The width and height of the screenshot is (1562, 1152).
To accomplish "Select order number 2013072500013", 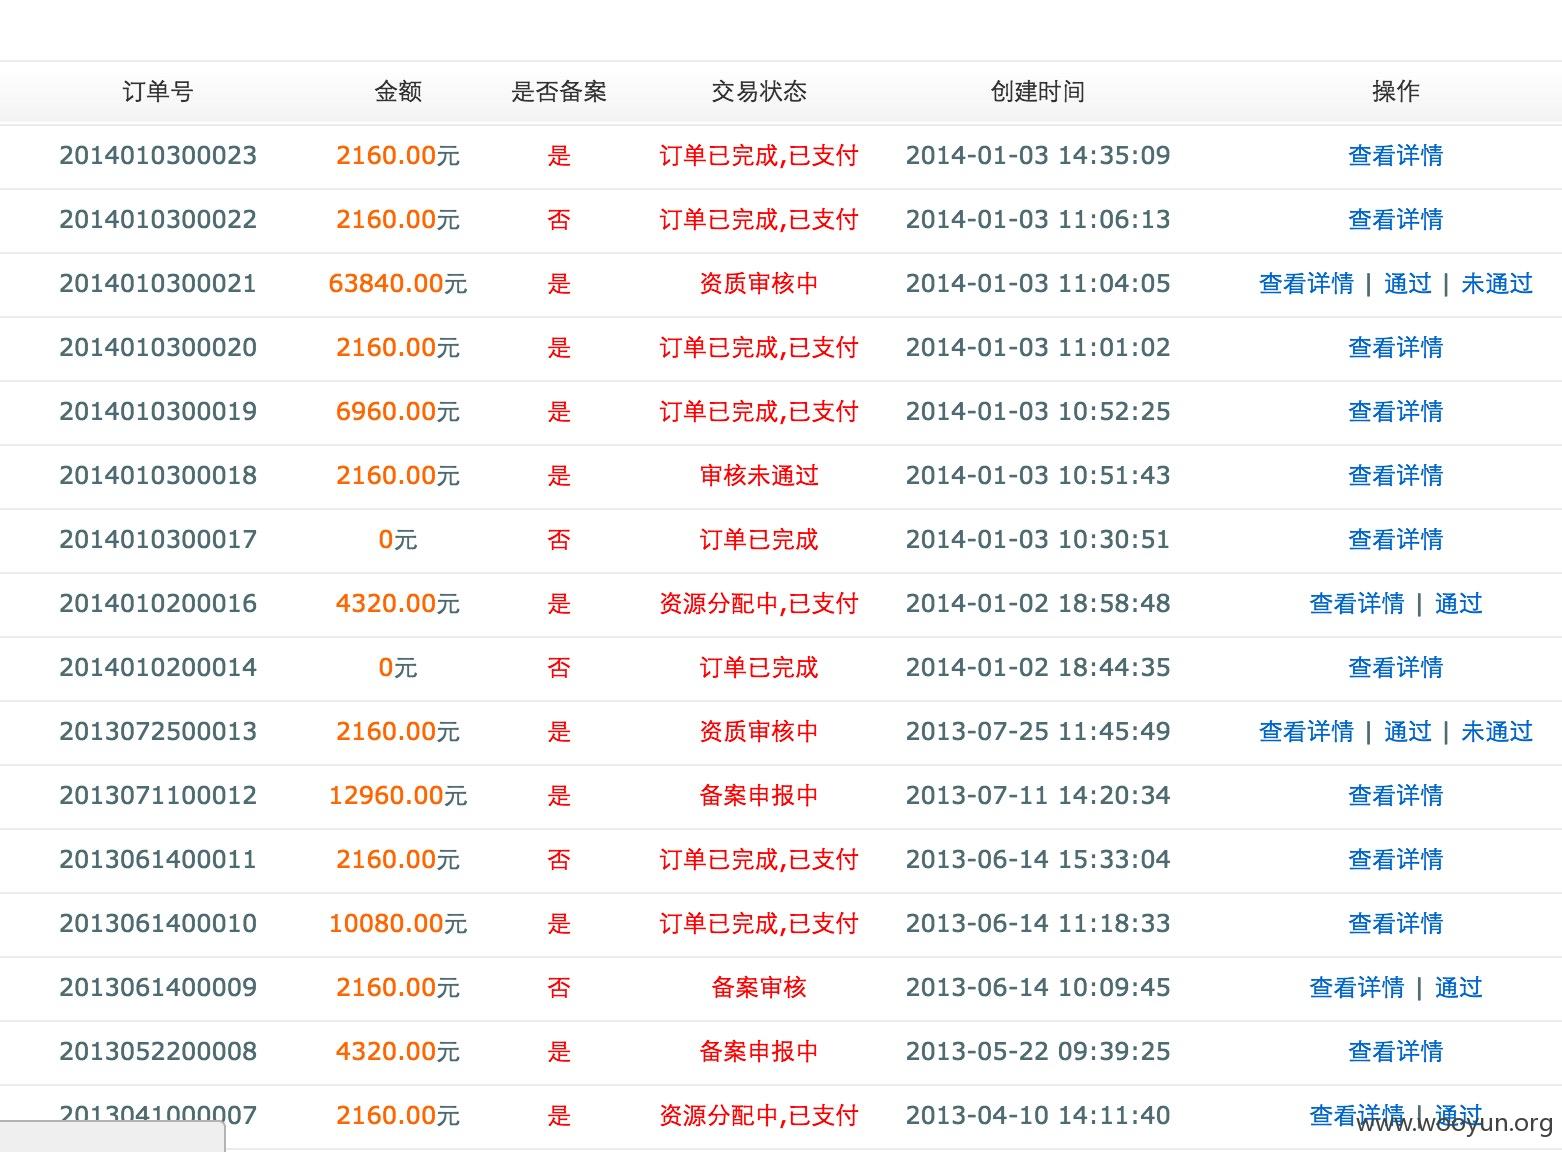I will click(158, 732).
